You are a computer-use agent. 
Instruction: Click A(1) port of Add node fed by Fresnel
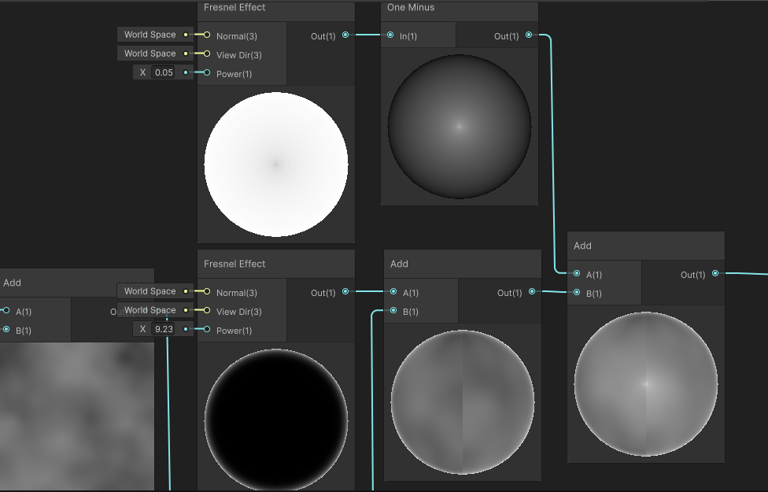(393, 292)
